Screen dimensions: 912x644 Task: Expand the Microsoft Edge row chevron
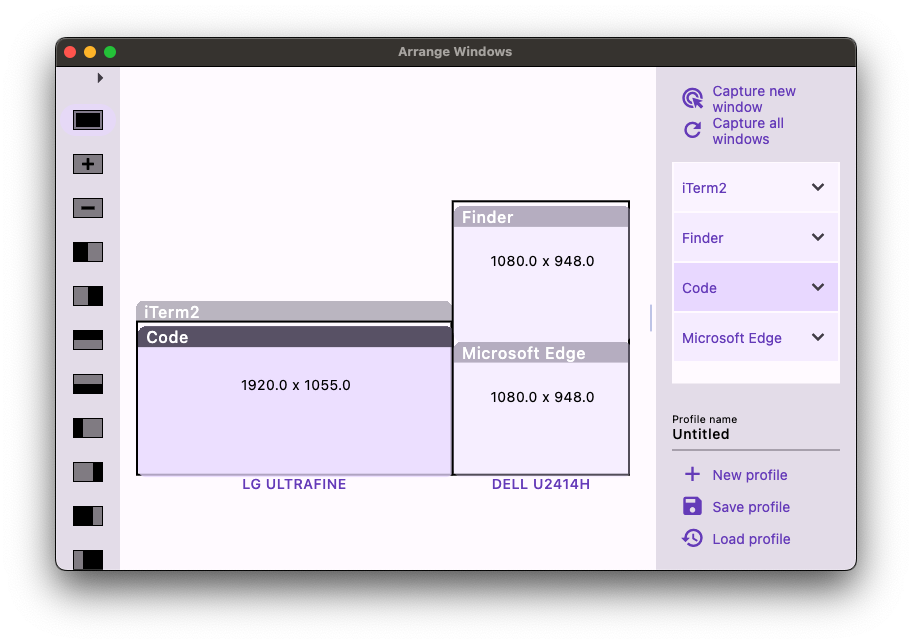point(818,337)
